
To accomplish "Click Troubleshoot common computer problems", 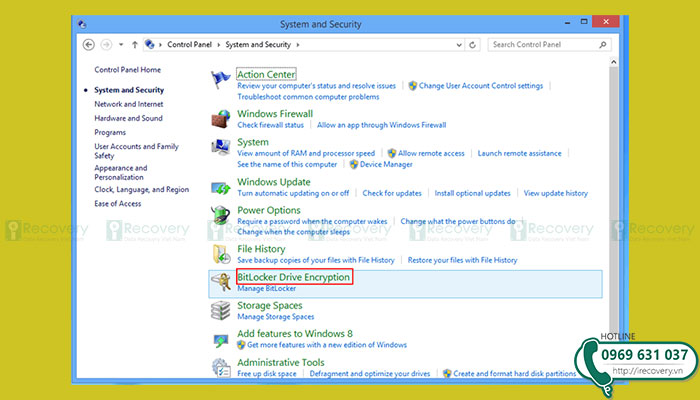I will tap(308, 97).
